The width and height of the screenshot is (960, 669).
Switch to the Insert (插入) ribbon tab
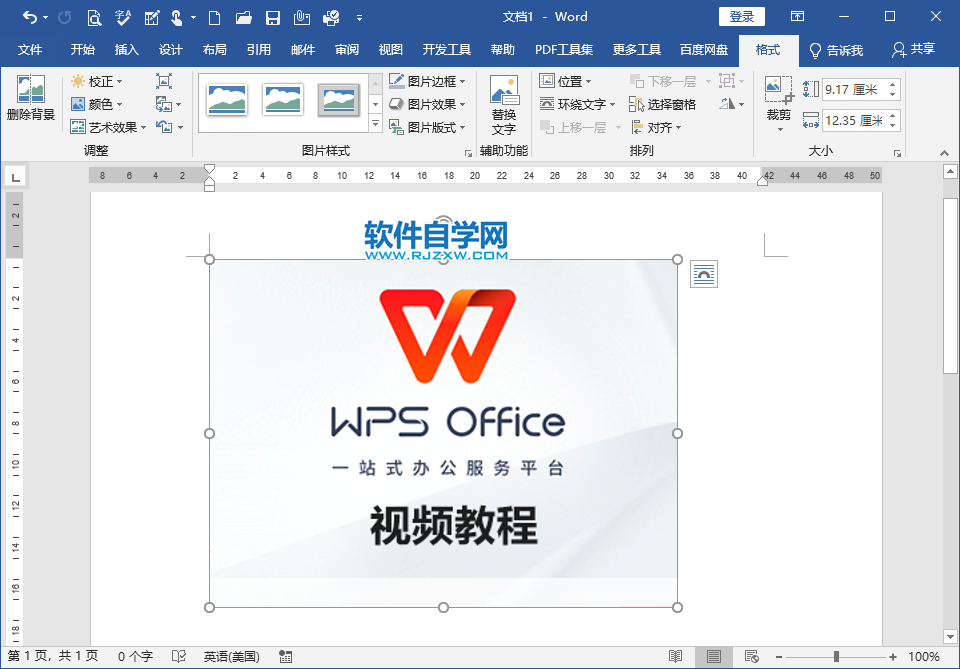tap(126, 48)
